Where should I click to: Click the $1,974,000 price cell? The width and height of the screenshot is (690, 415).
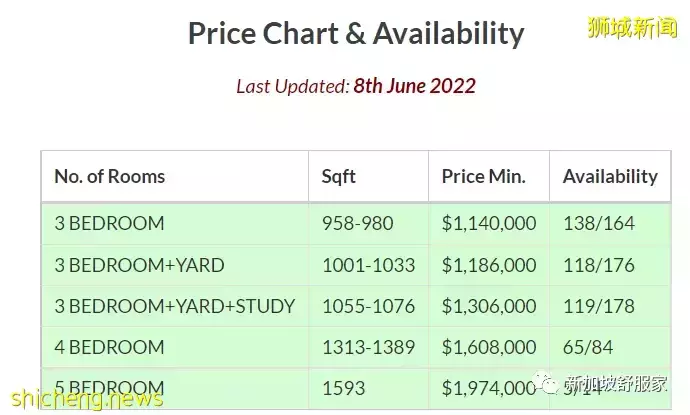point(489,388)
